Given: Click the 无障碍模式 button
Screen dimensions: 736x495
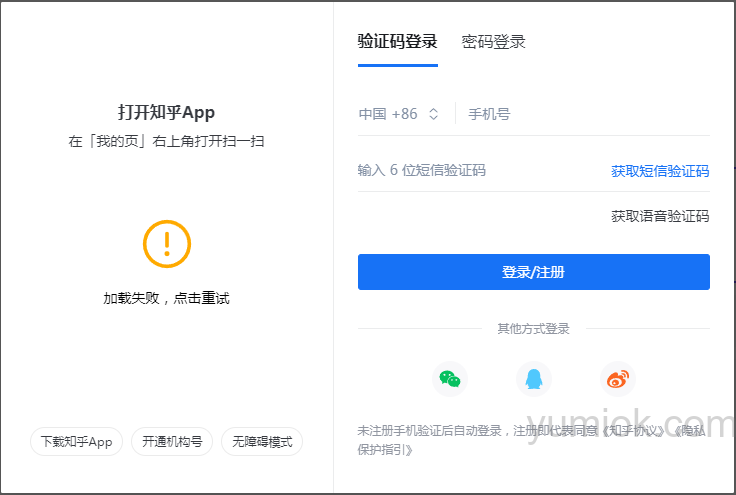Looking at the screenshot, I should pos(262,442).
